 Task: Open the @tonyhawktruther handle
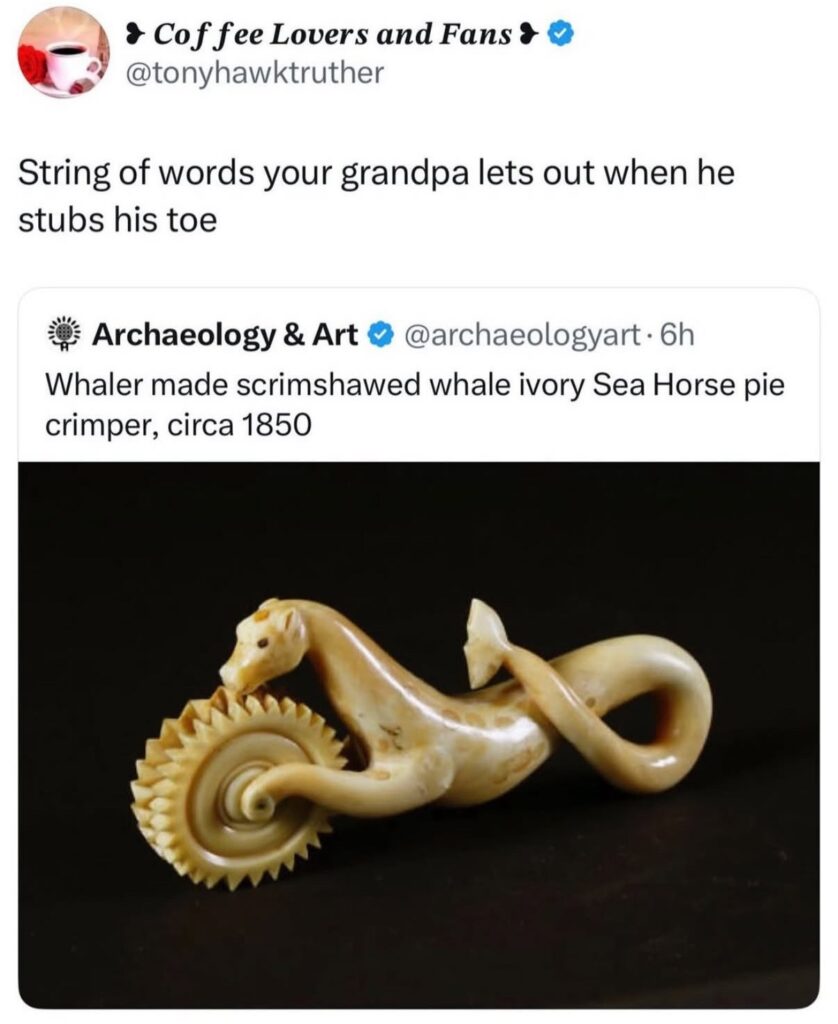[x=251, y=74]
